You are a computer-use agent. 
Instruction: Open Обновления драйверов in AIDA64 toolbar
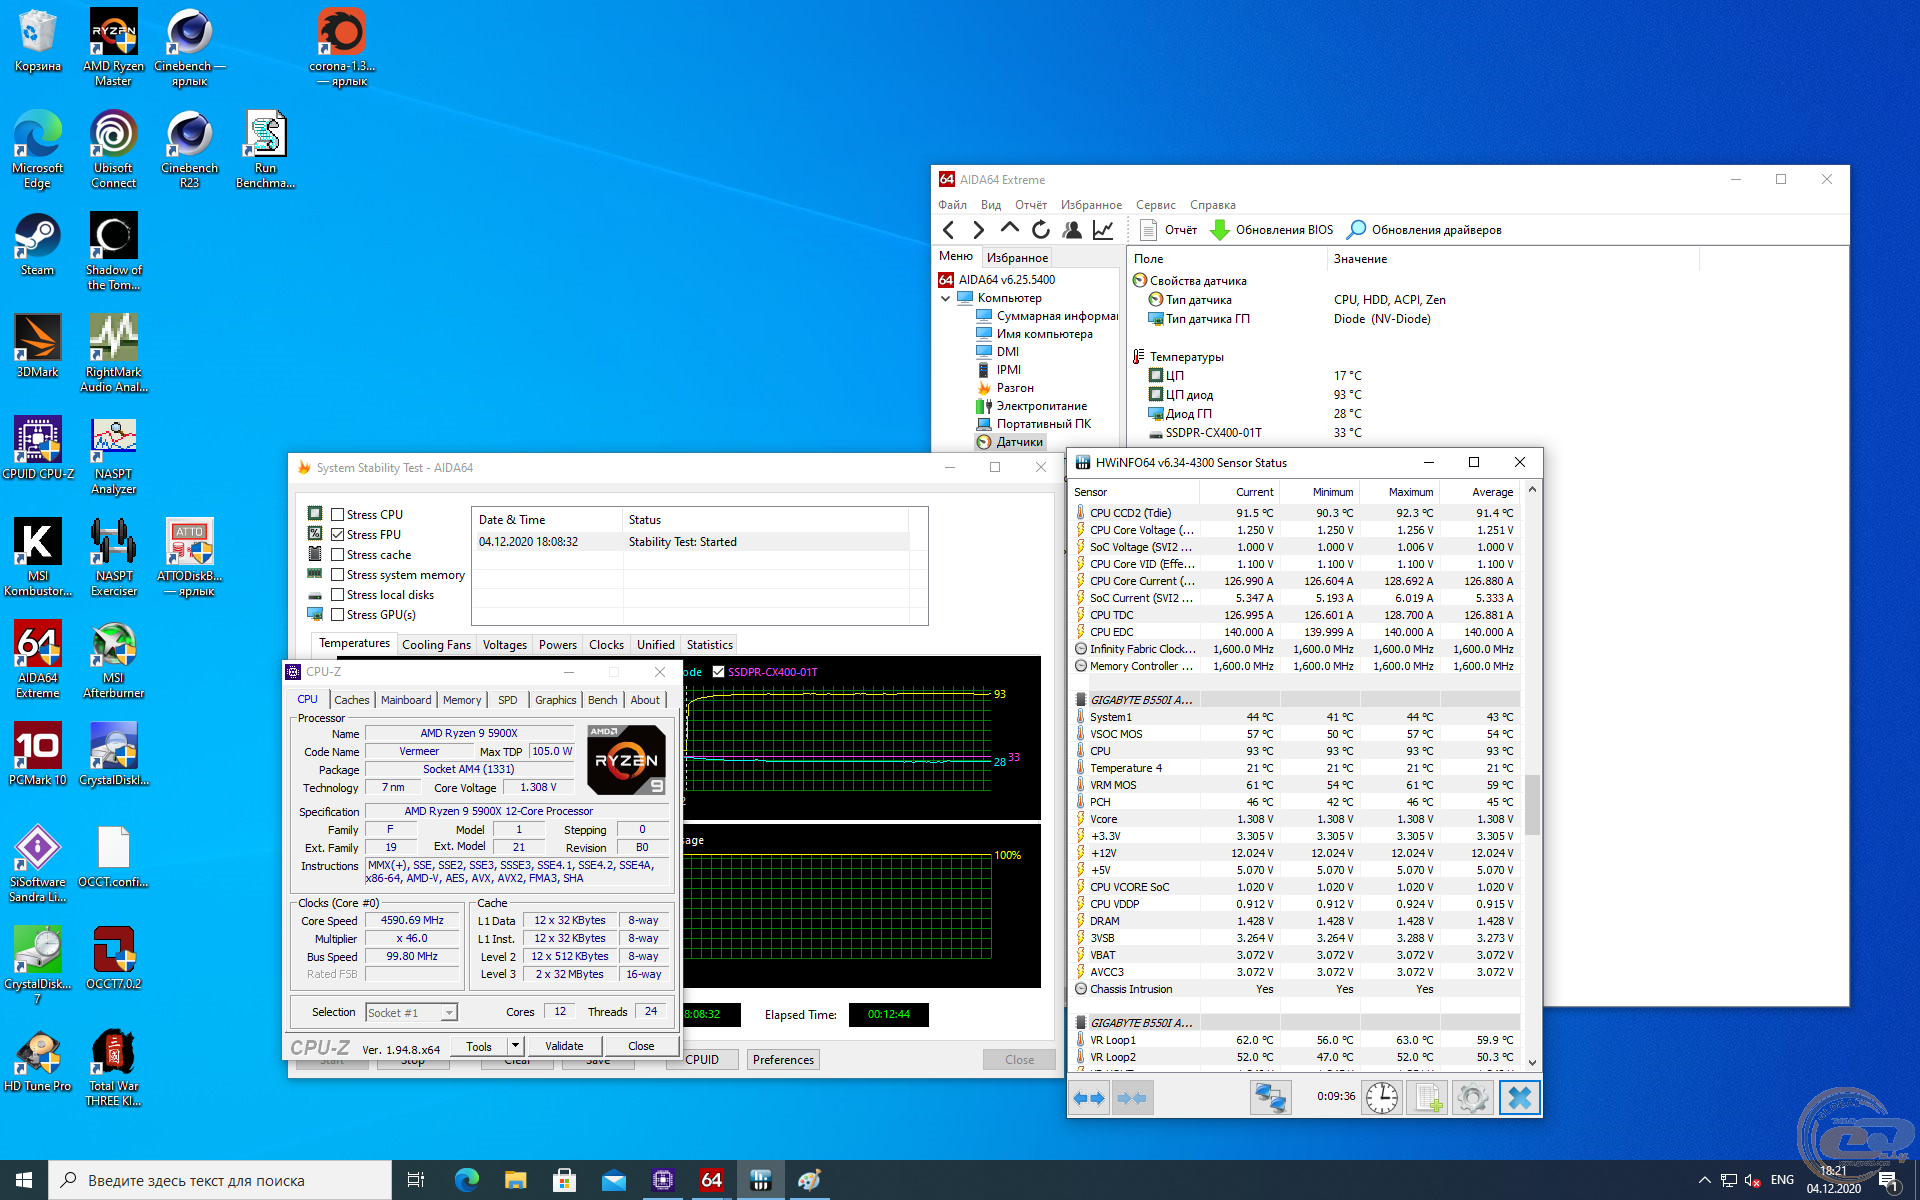coord(1424,230)
